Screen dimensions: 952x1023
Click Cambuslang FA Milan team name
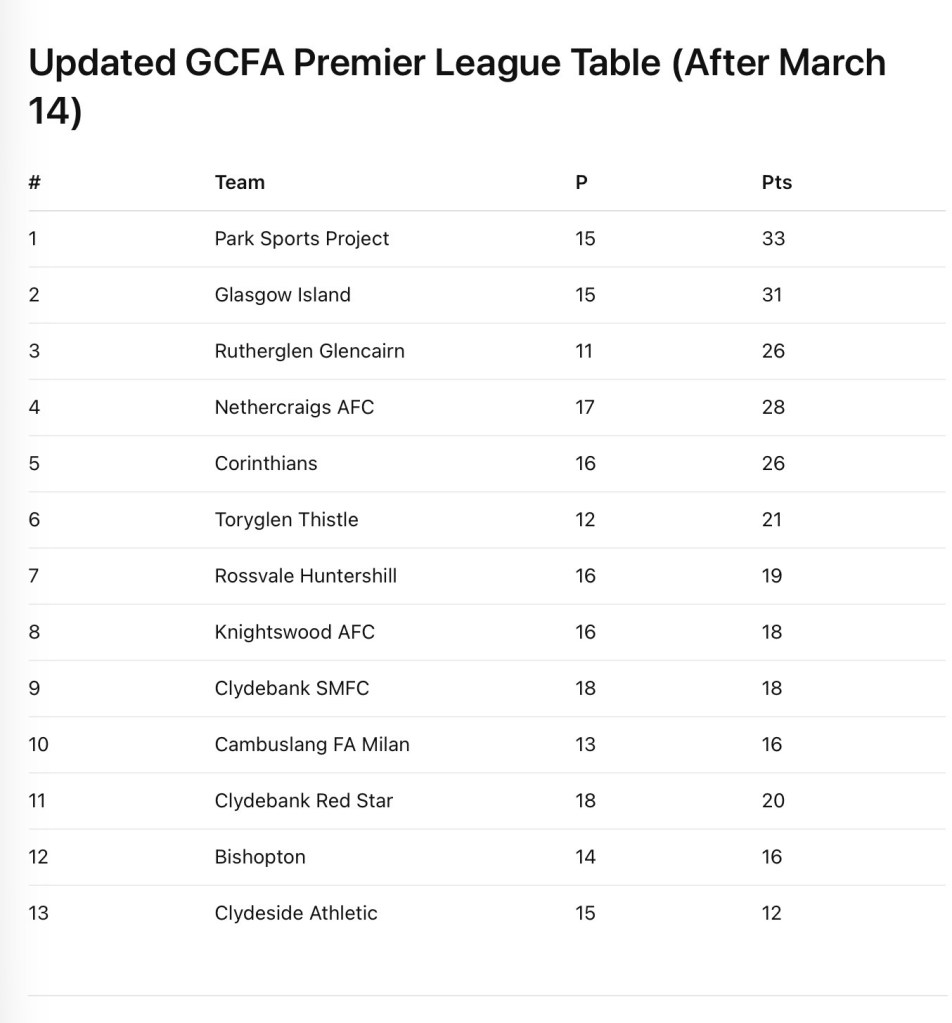[x=312, y=744]
